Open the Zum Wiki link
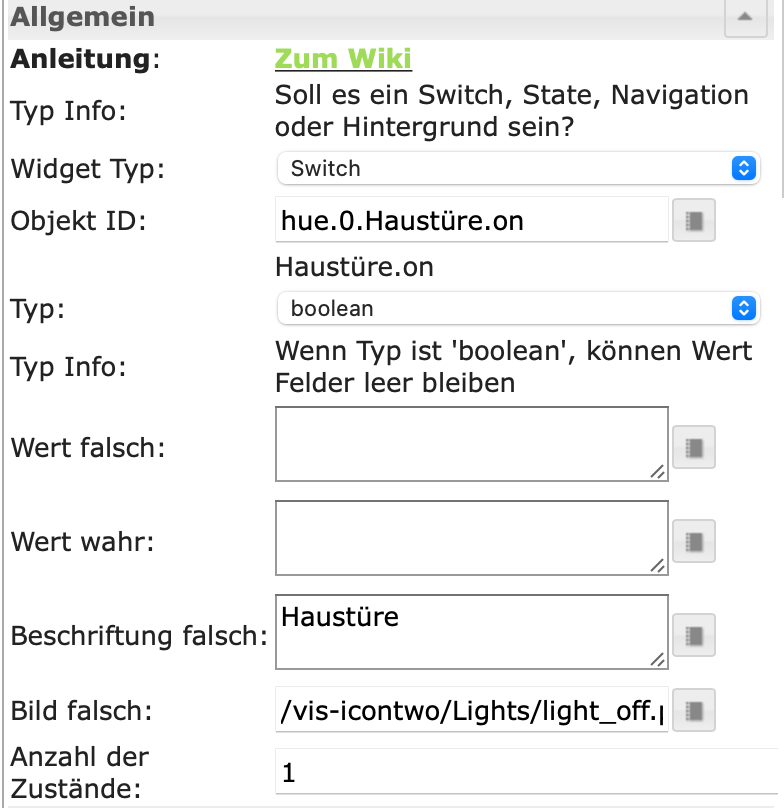This screenshot has width=784, height=808. [x=343, y=59]
